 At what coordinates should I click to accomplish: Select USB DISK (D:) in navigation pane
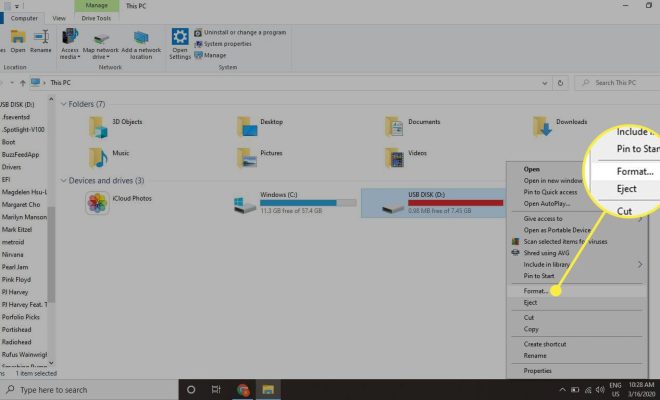click(18, 104)
